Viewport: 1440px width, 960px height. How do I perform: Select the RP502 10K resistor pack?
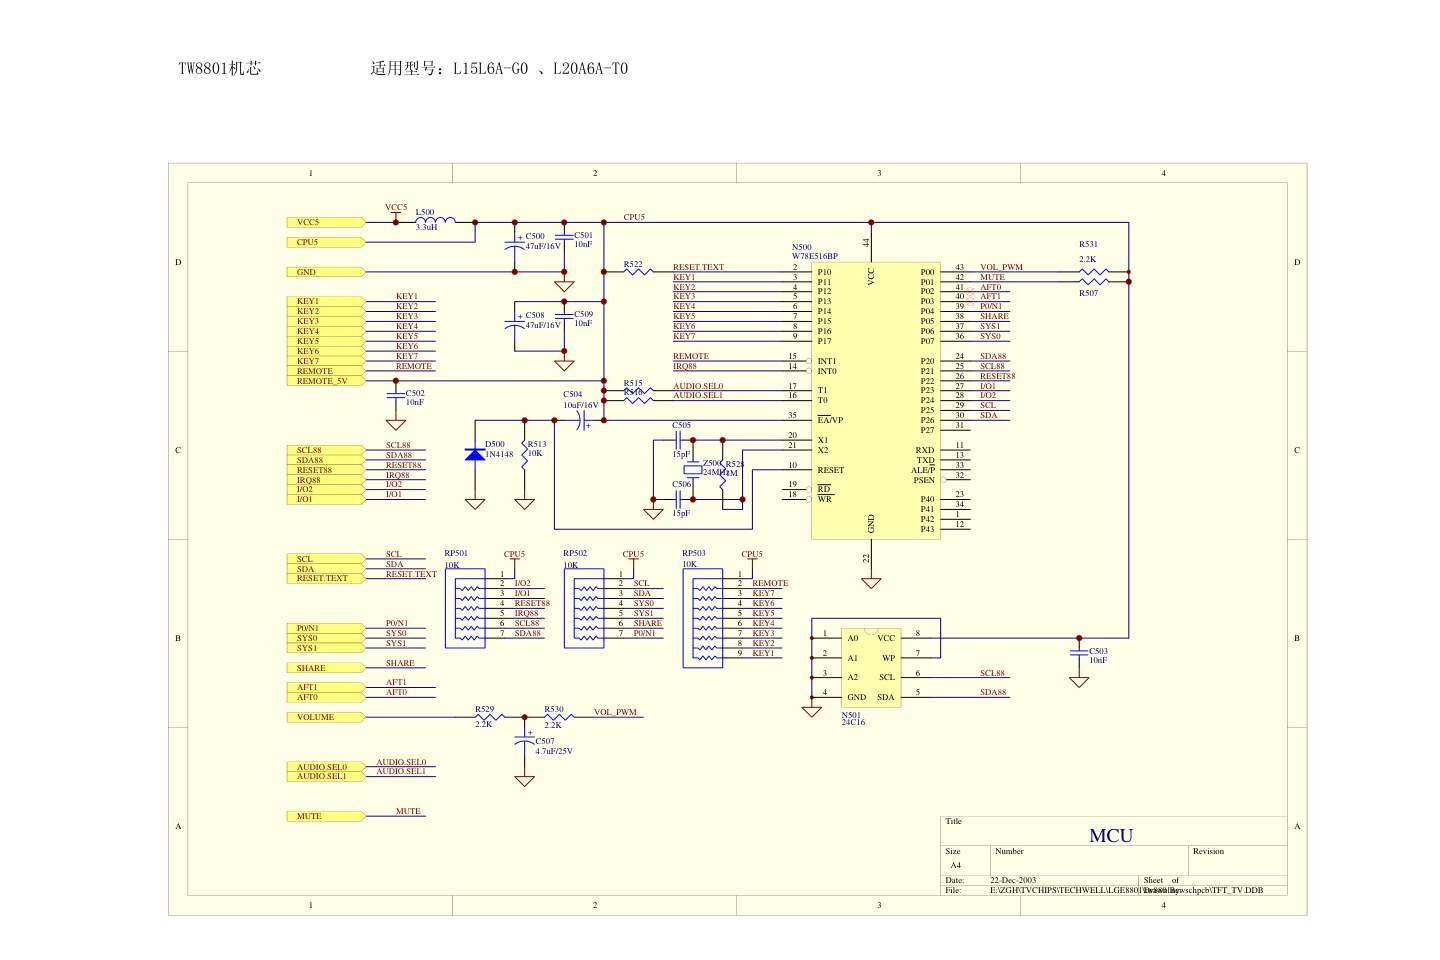click(x=585, y=608)
